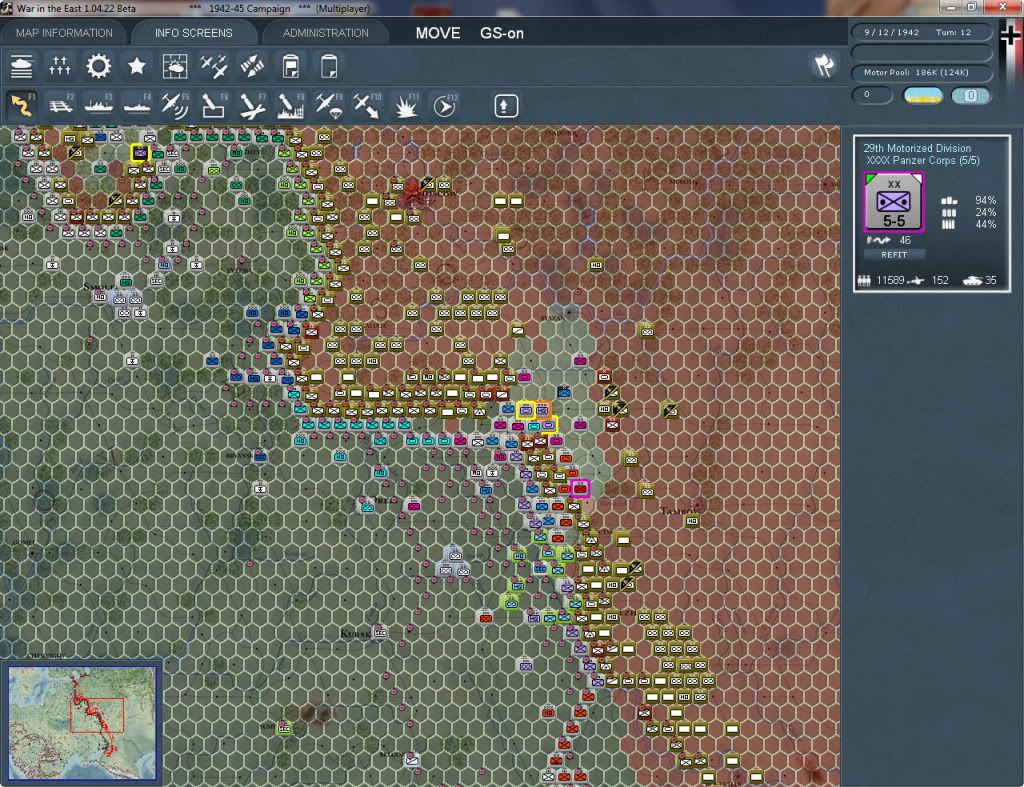This screenshot has height=787, width=1024.
Task: Click the yellow and blue weather indicator pill
Action: coord(922,96)
